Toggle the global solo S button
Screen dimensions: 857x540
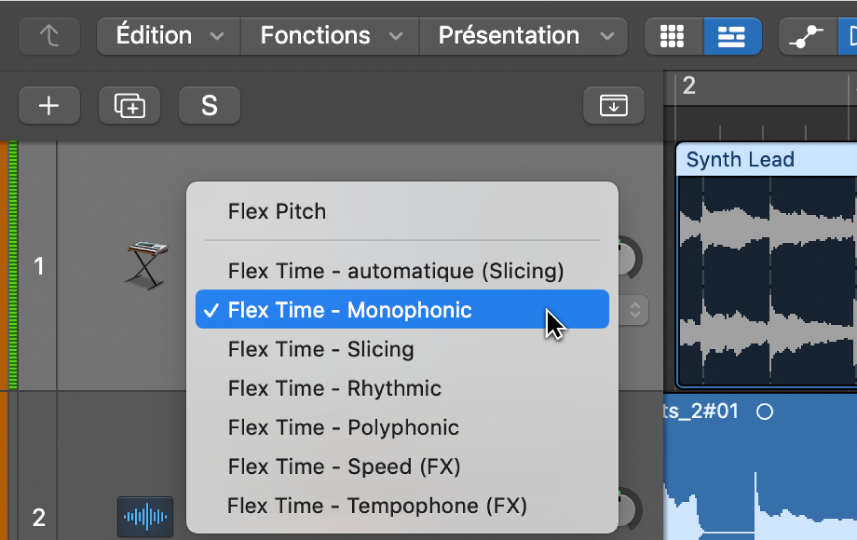click(209, 105)
